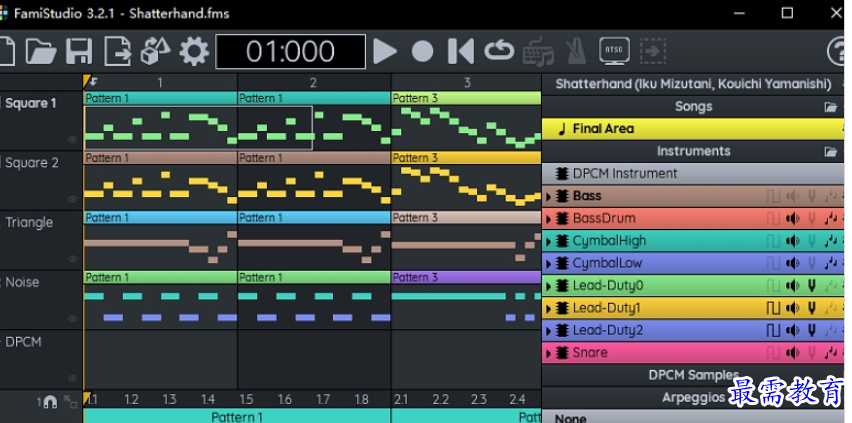Open the help question mark icon

tap(840, 52)
